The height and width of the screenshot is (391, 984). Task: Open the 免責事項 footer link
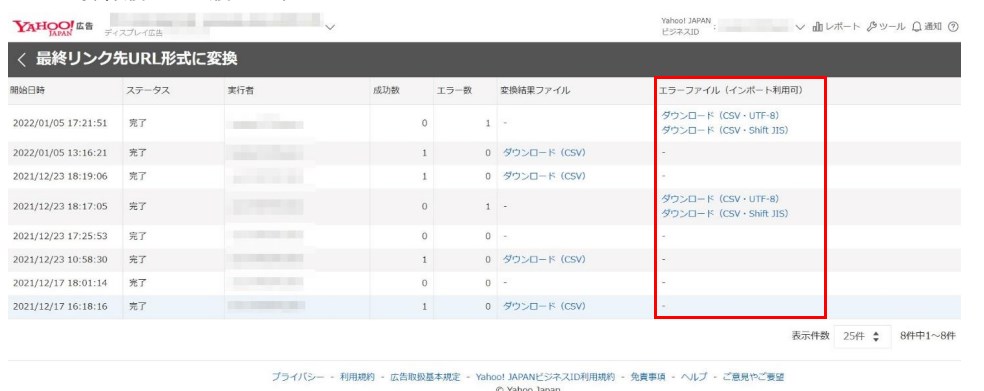coord(648,377)
